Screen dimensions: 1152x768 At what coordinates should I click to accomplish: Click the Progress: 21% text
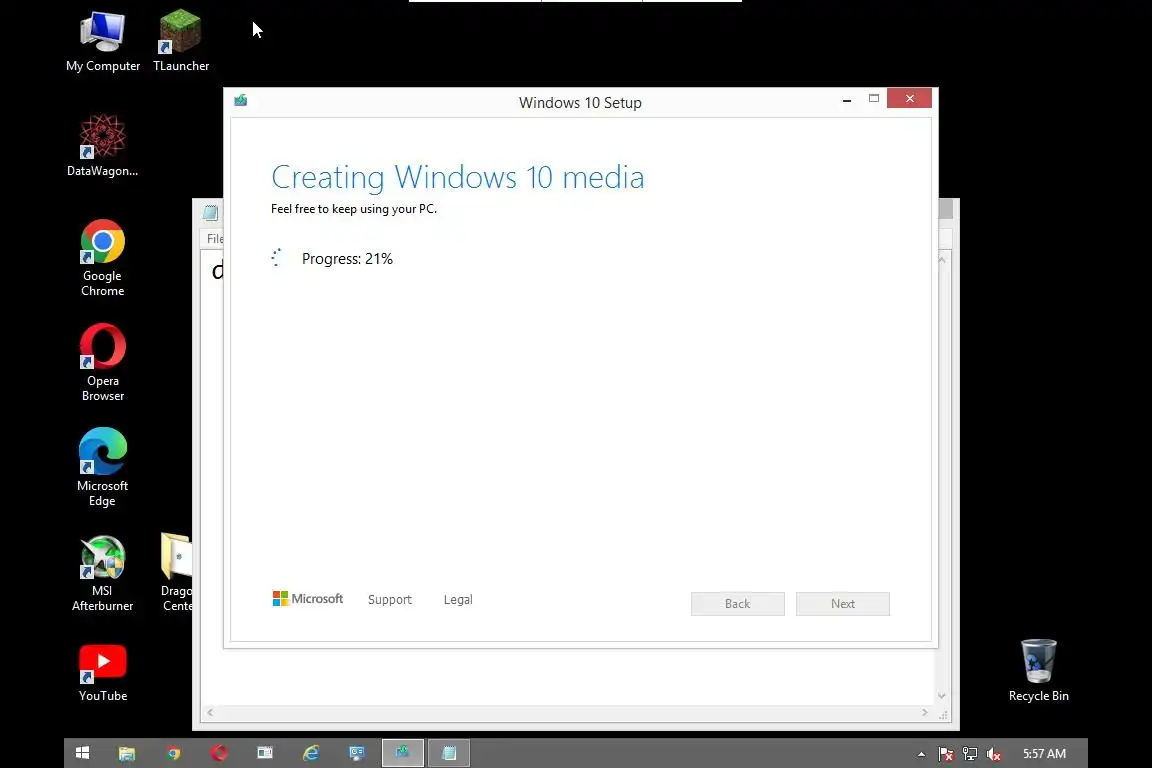coord(347,259)
